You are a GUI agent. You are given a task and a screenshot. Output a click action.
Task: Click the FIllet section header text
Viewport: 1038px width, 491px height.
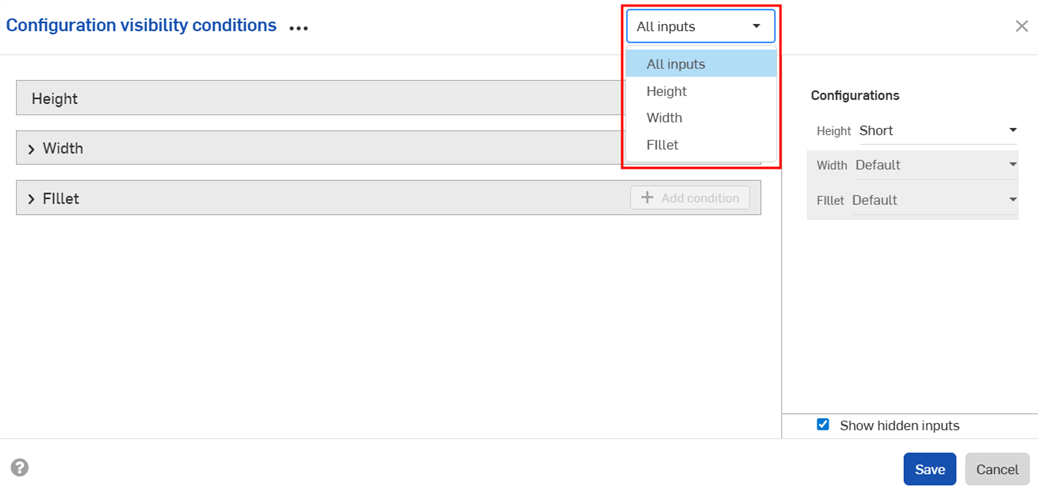click(61, 199)
